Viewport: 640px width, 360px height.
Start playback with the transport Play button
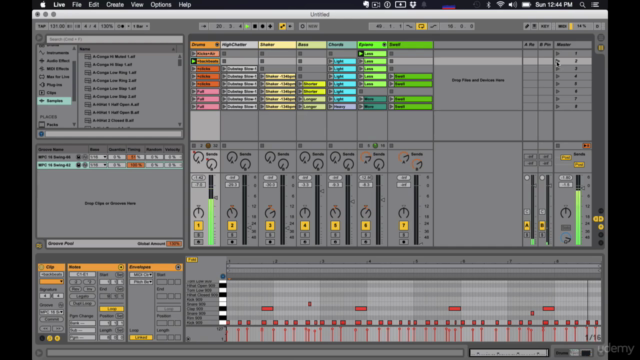tap(247, 26)
